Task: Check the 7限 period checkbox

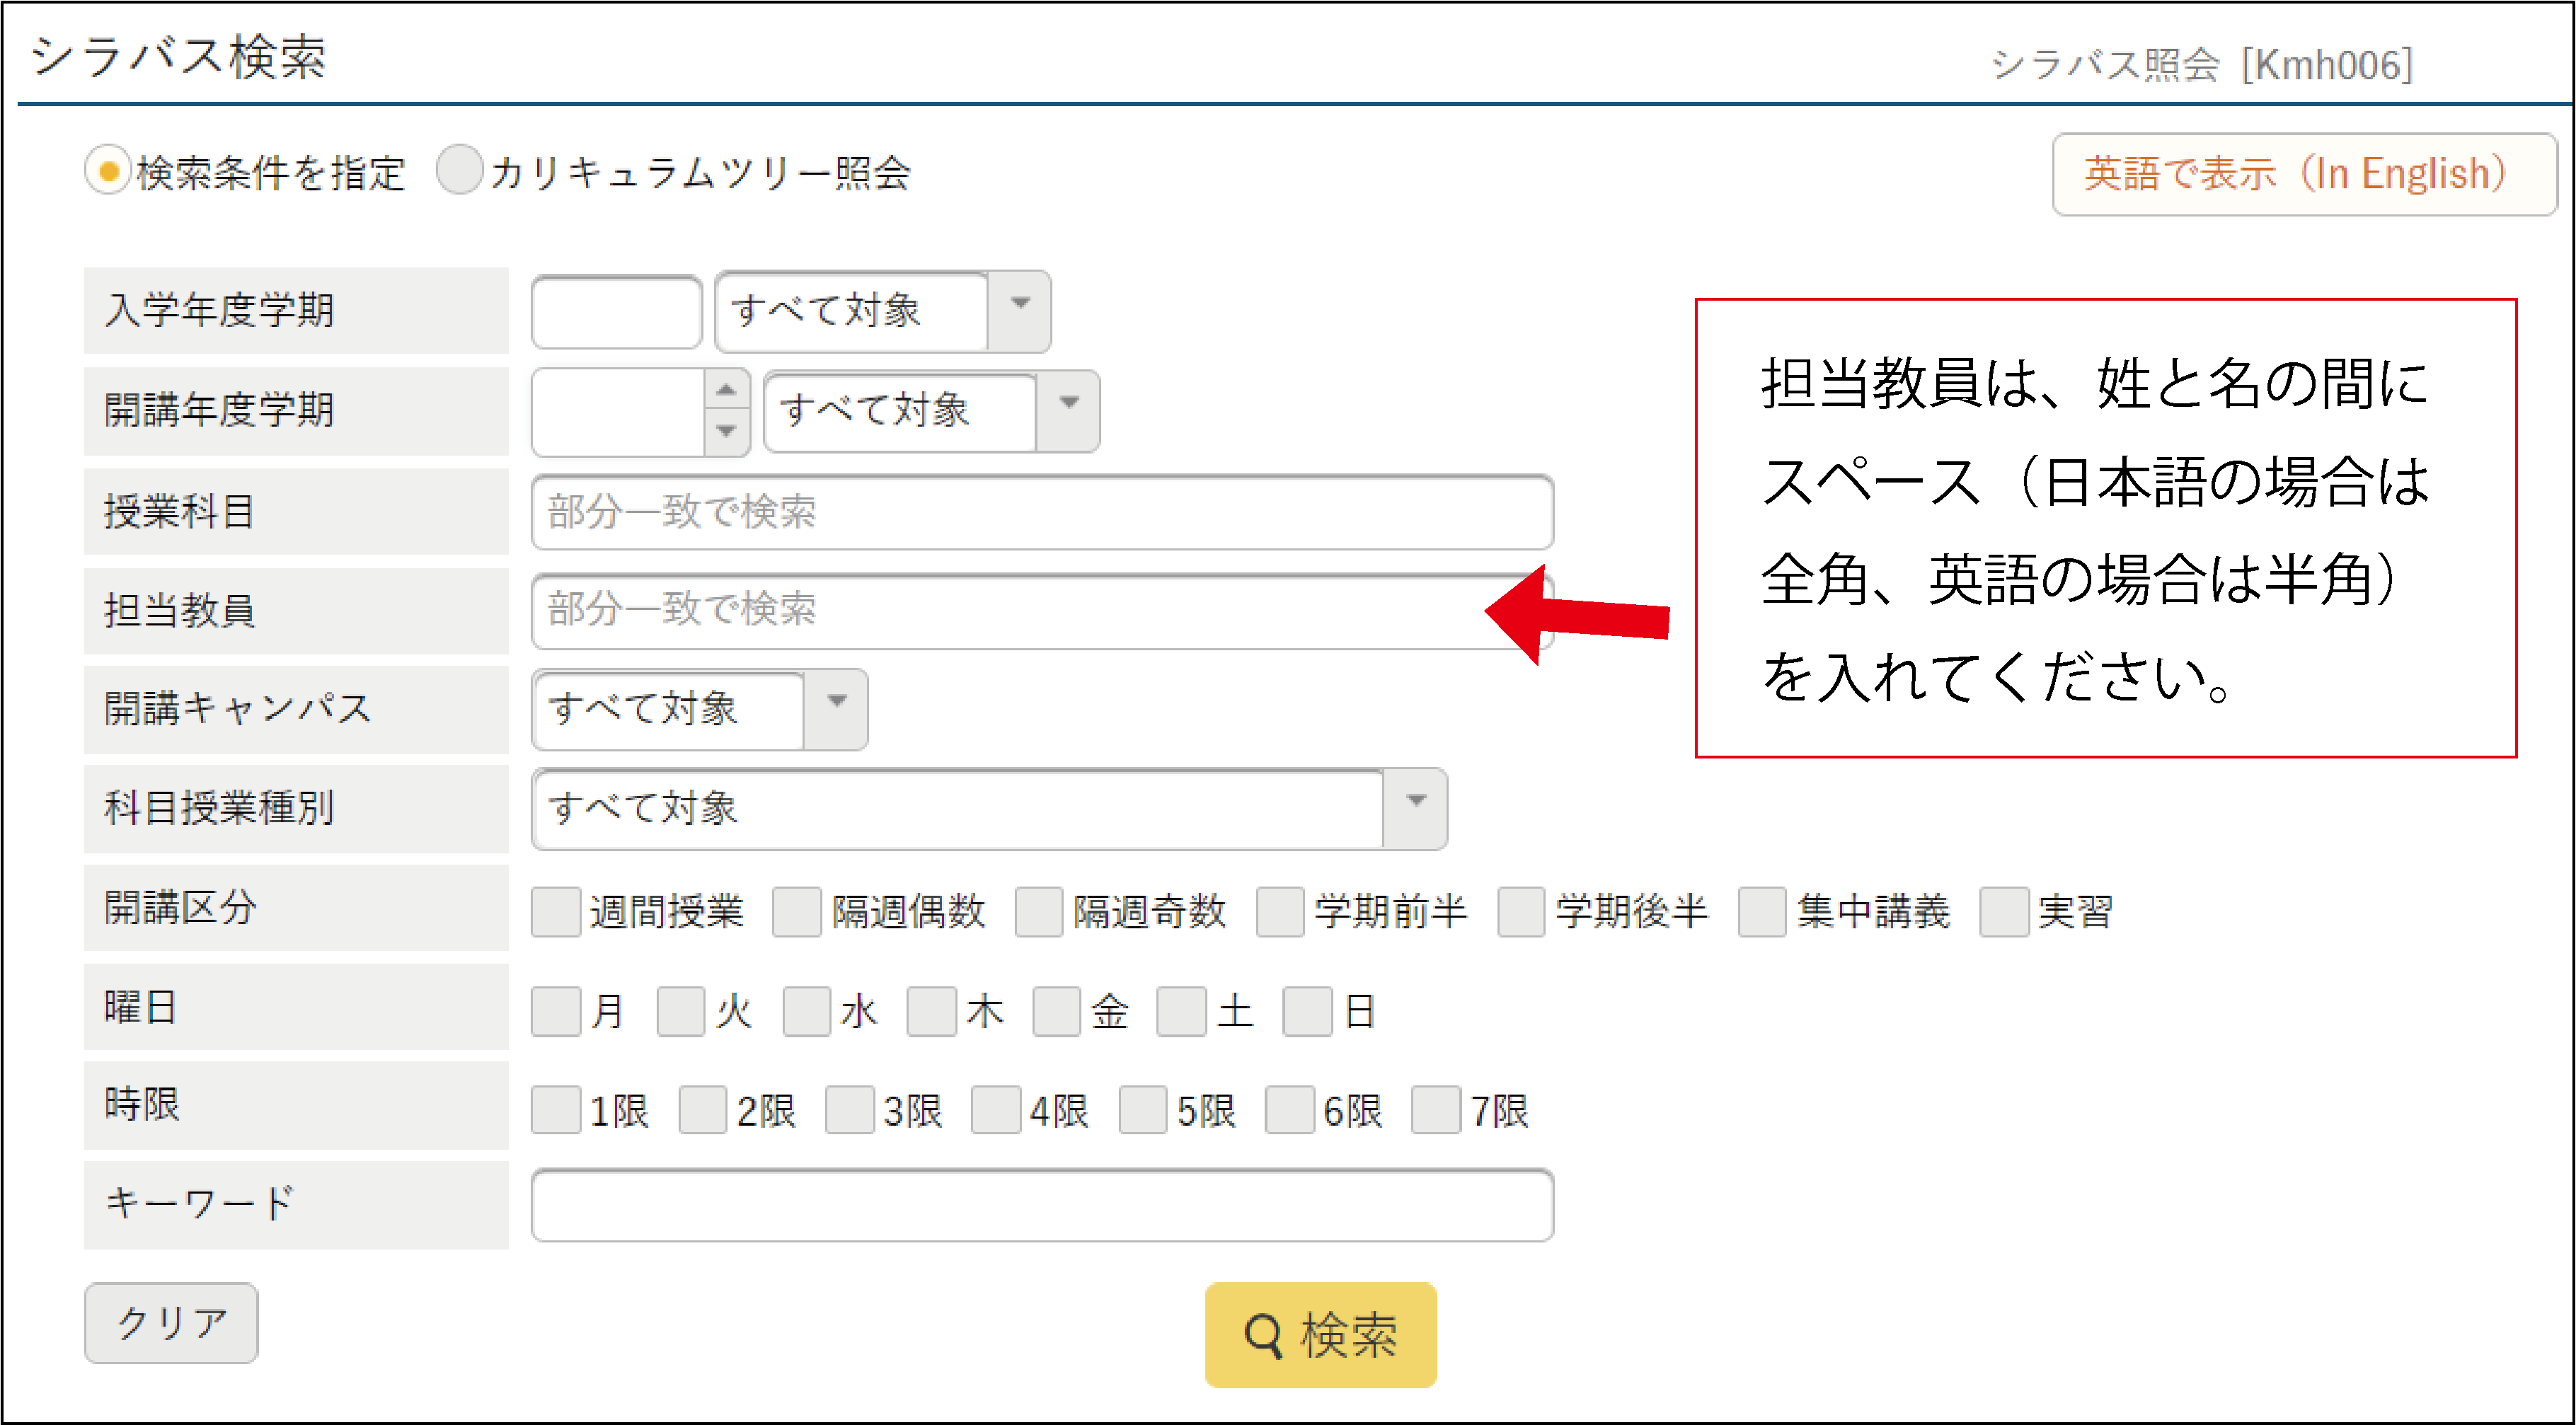Action: [x=1436, y=1110]
